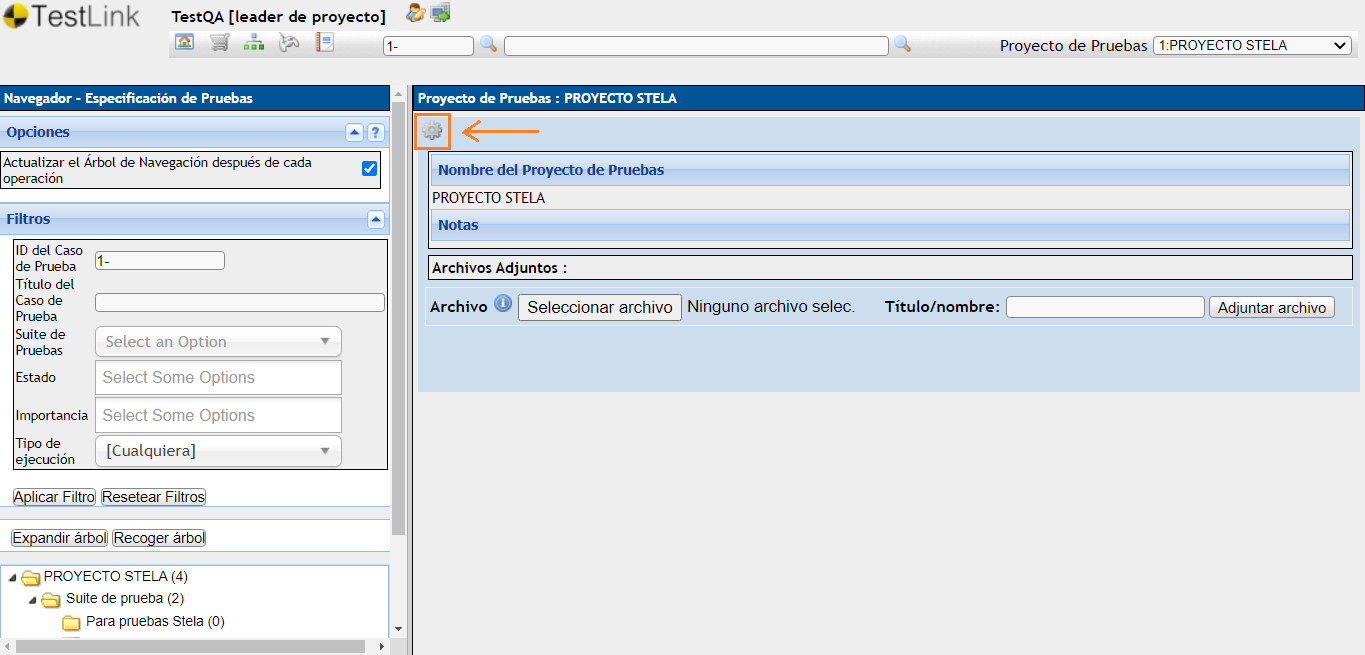Open the reports notebook icon
1365x655 pixels.
[324, 42]
